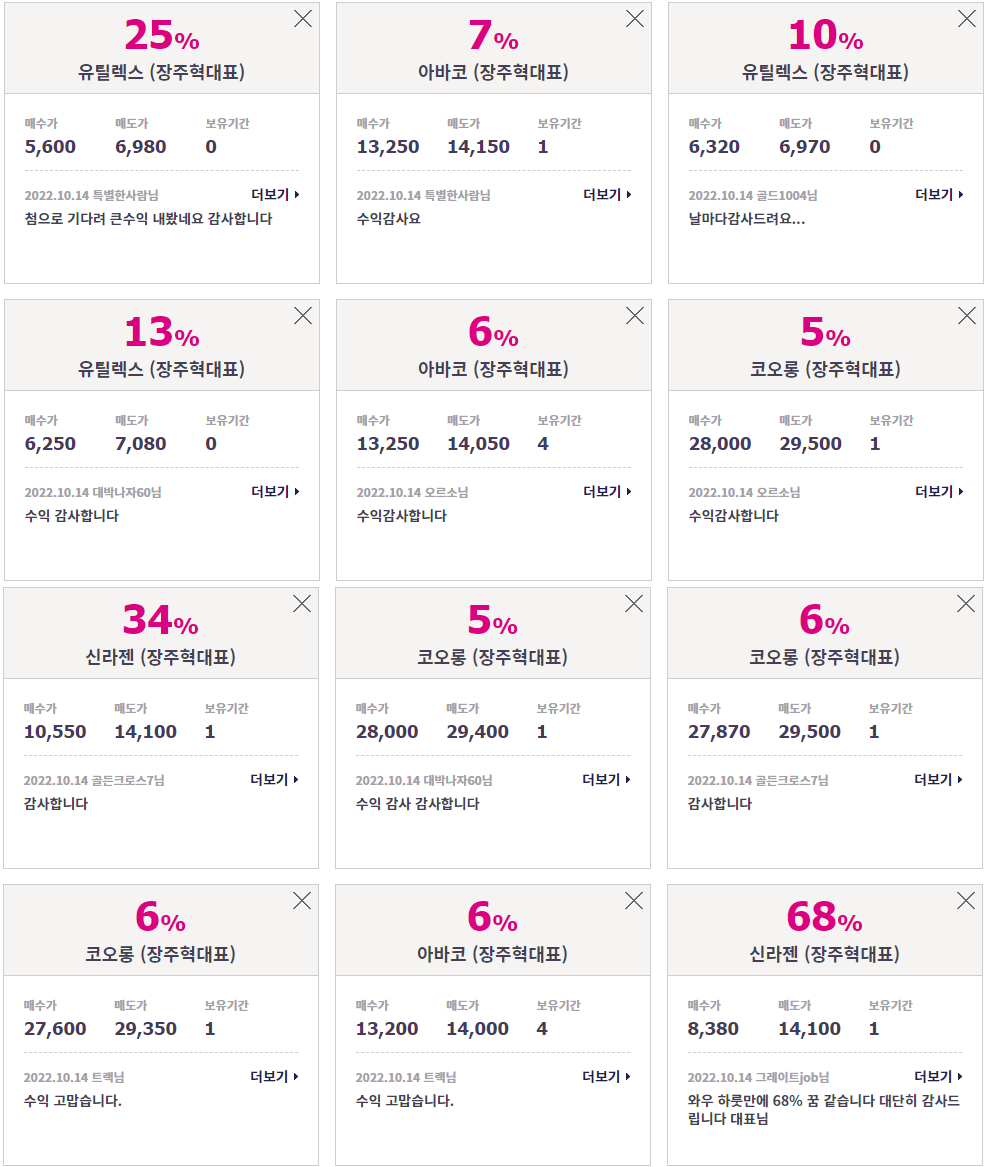Expand 더보기 on 특별한사람님's 25% review
Screen dimensions: 985x1167
click(x=275, y=194)
